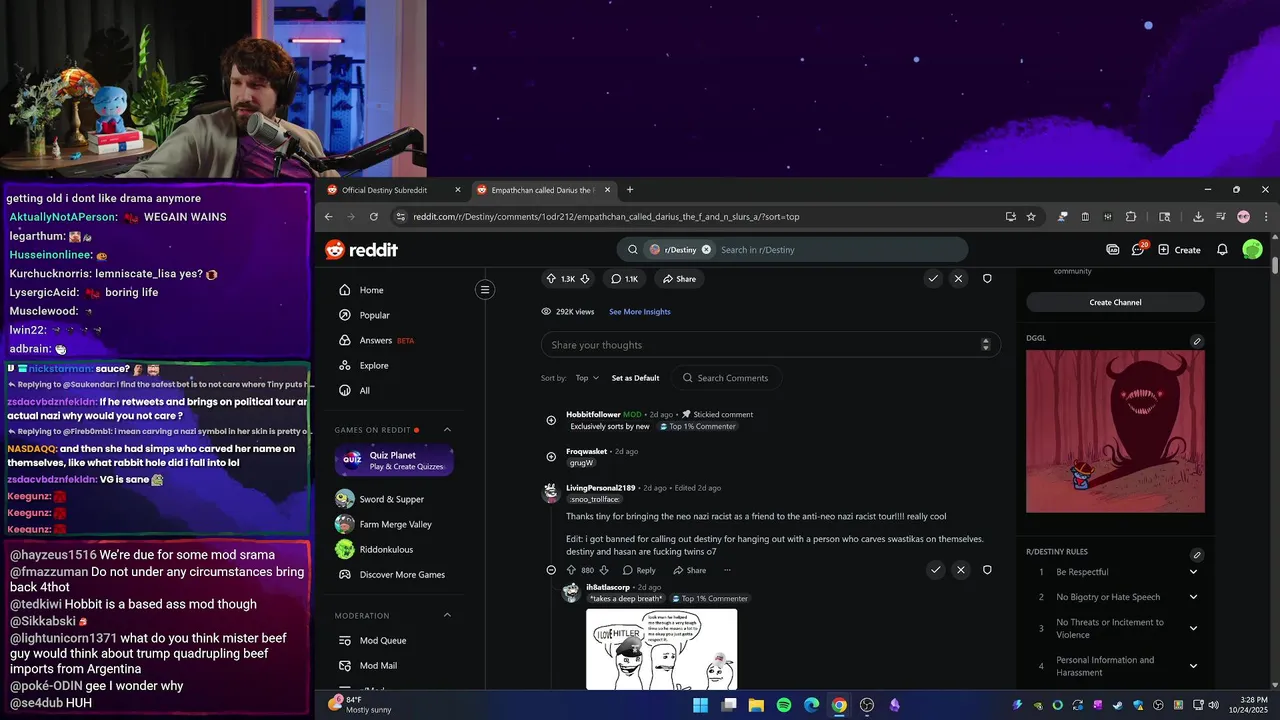Open File Explorer from the taskbar
Image resolution: width=1280 pixels, height=720 pixels.
[x=756, y=705]
